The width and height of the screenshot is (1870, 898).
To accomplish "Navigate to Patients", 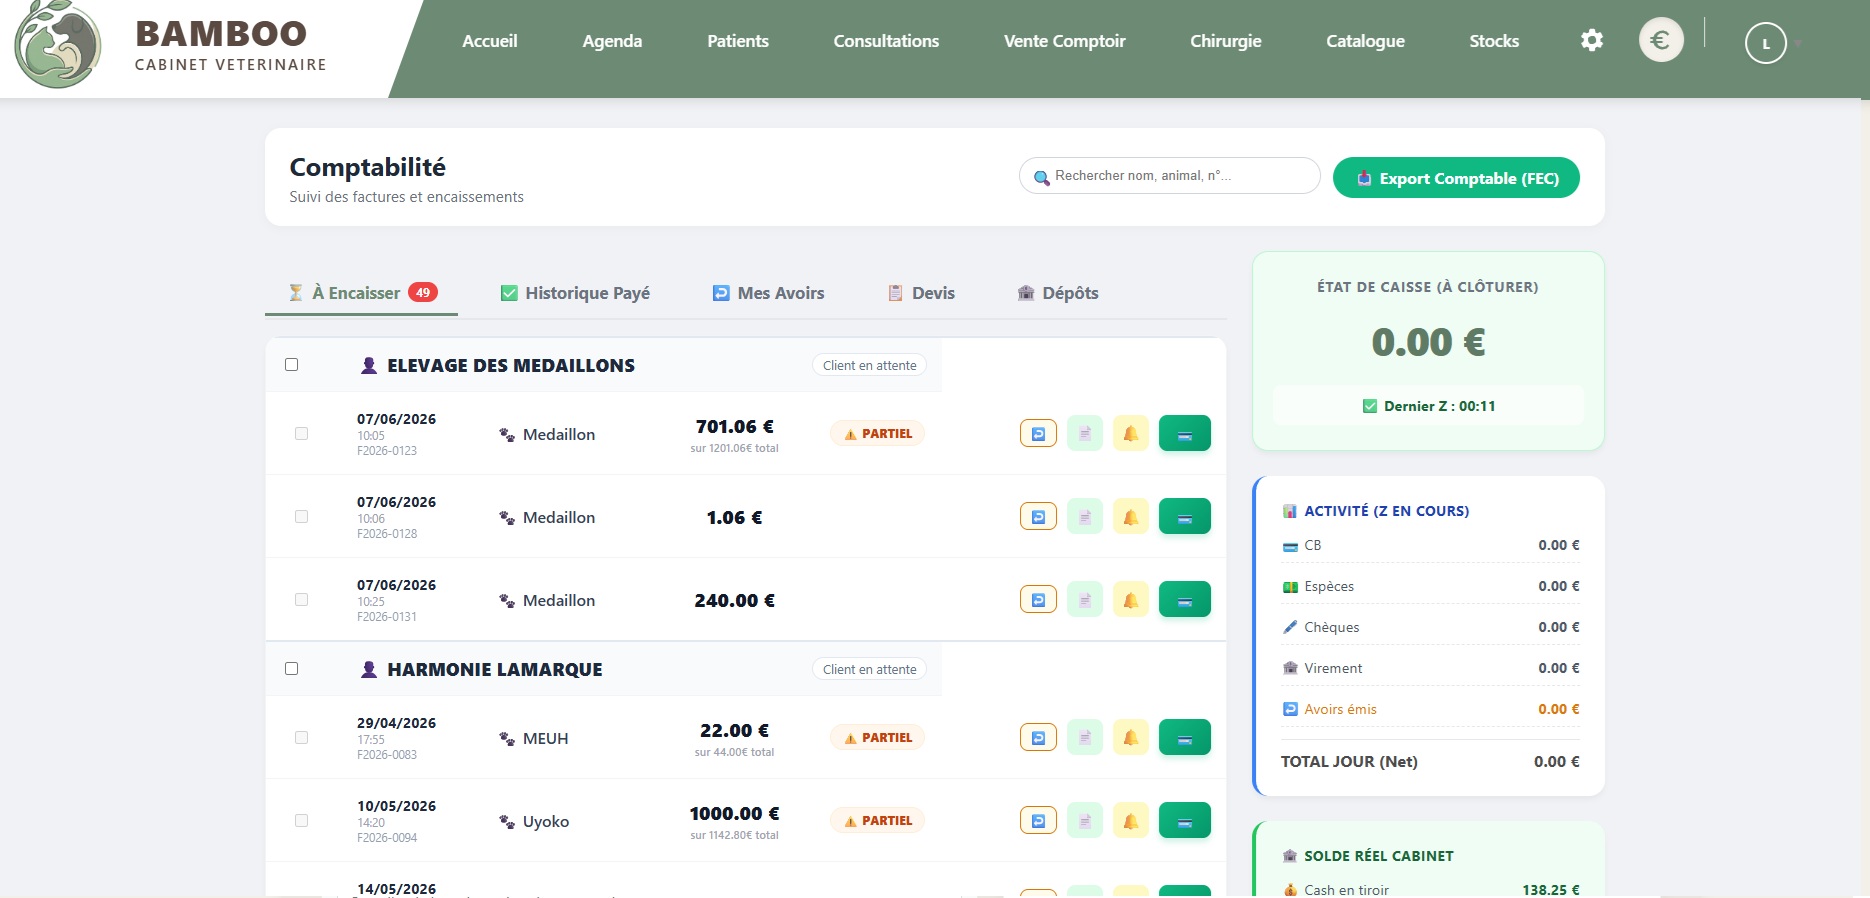I will click(x=738, y=41).
